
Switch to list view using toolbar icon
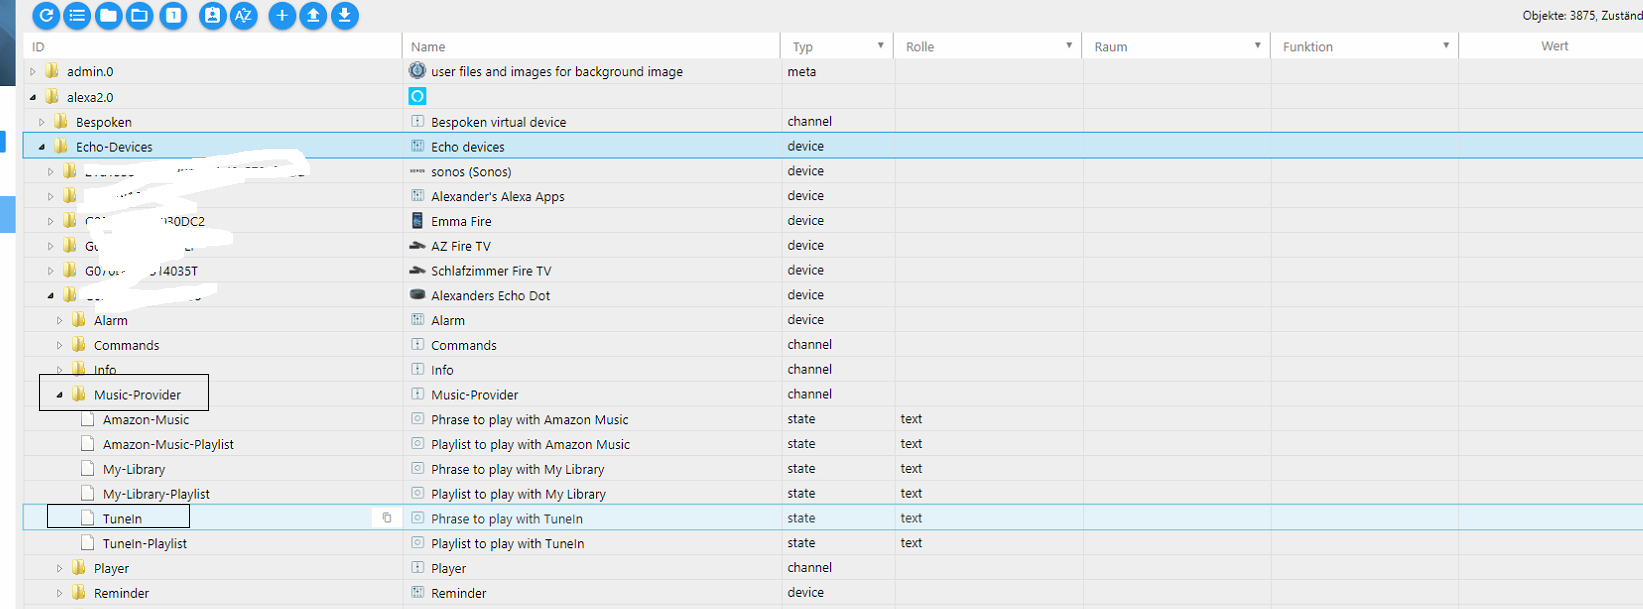[77, 15]
